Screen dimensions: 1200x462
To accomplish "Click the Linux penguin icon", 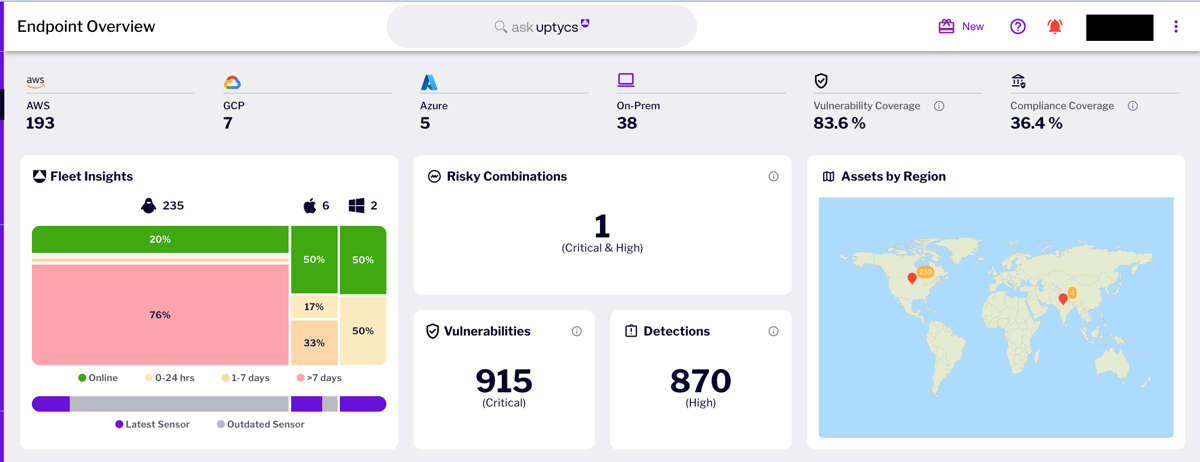I will tap(148, 205).
